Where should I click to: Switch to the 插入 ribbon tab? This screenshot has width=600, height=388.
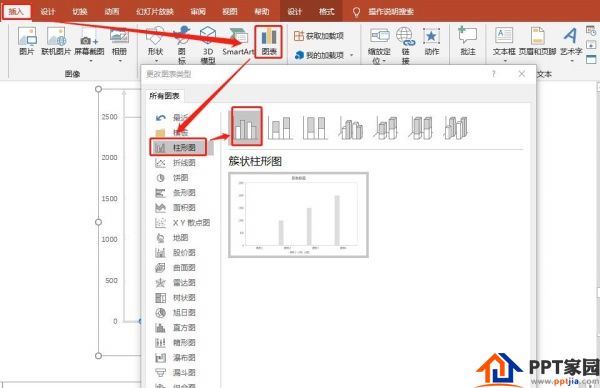point(16,11)
